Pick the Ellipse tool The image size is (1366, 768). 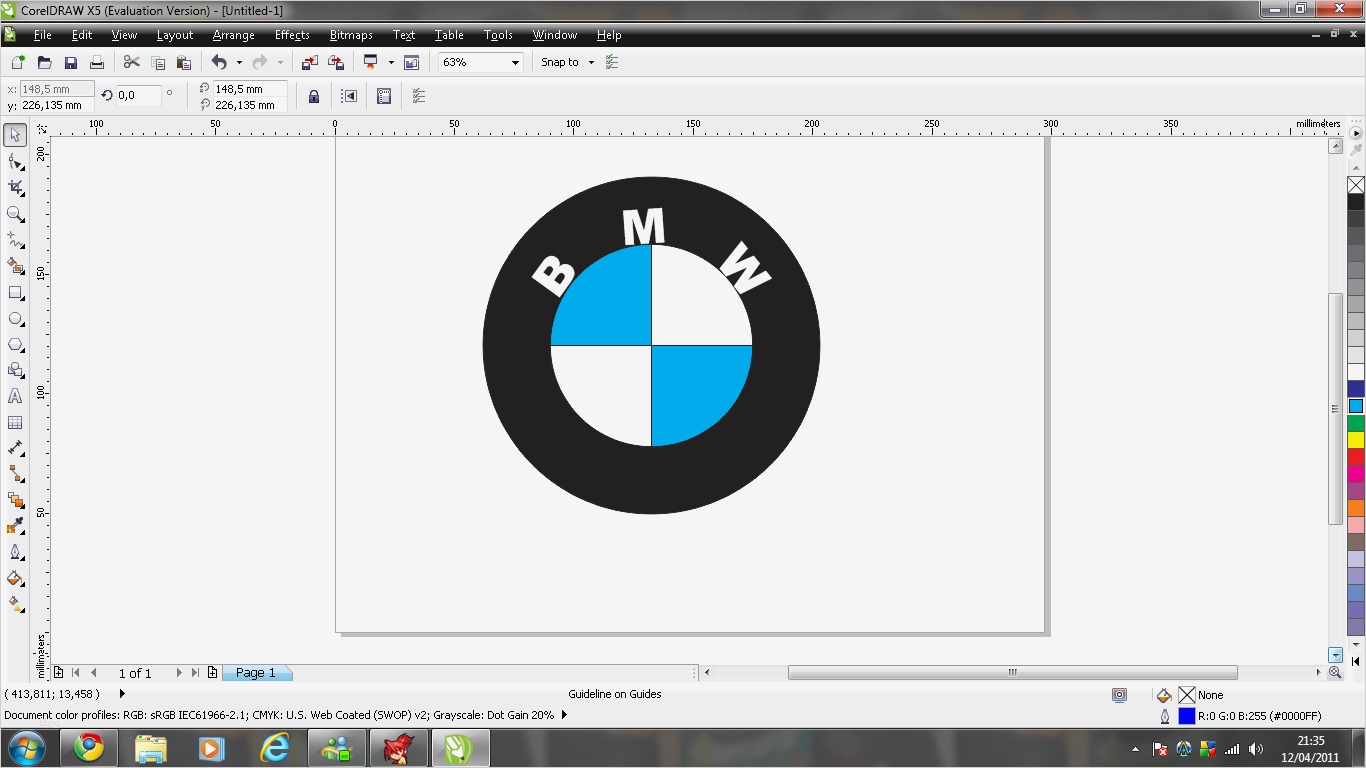tap(15, 318)
